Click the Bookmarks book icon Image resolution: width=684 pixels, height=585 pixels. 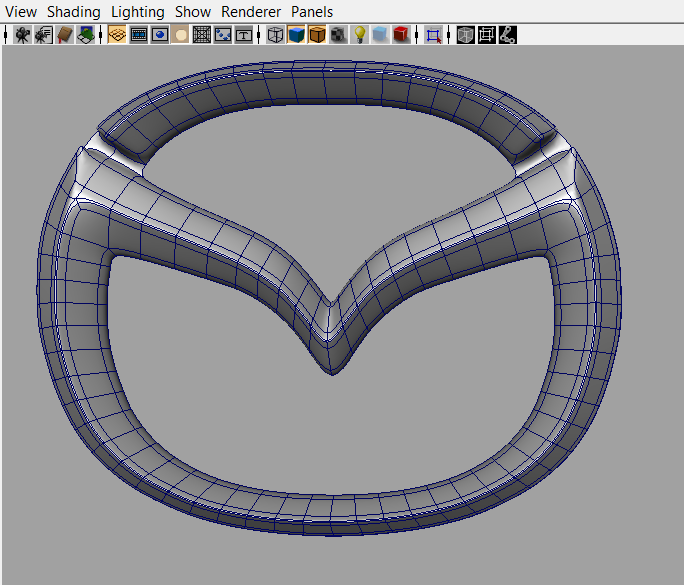tap(65, 35)
